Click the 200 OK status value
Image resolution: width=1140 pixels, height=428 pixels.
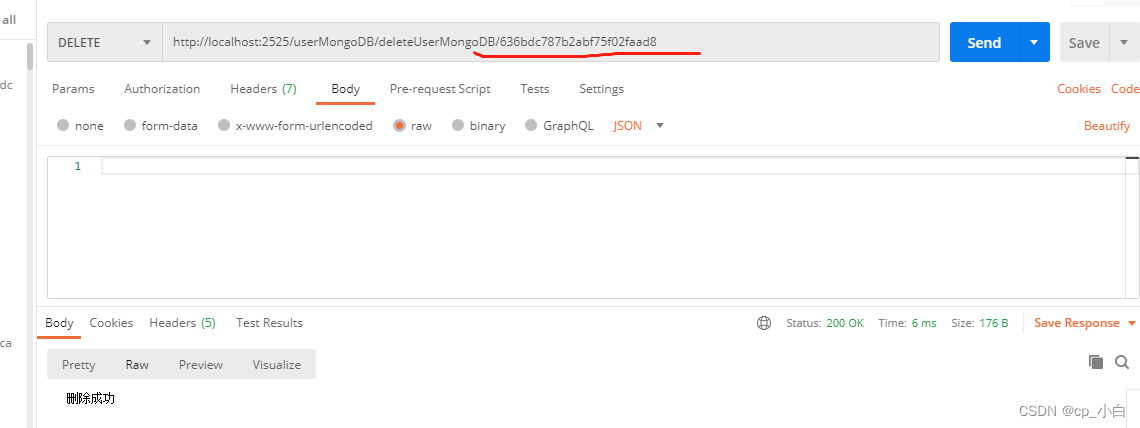[x=845, y=323]
